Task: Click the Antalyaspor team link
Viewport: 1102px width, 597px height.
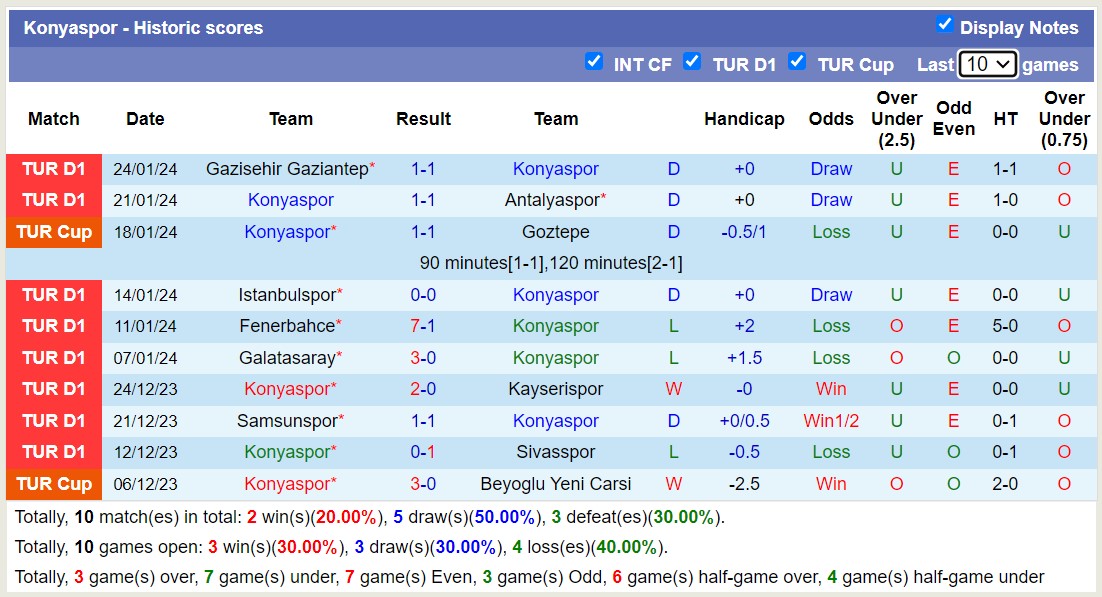Action: [x=554, y=199]
